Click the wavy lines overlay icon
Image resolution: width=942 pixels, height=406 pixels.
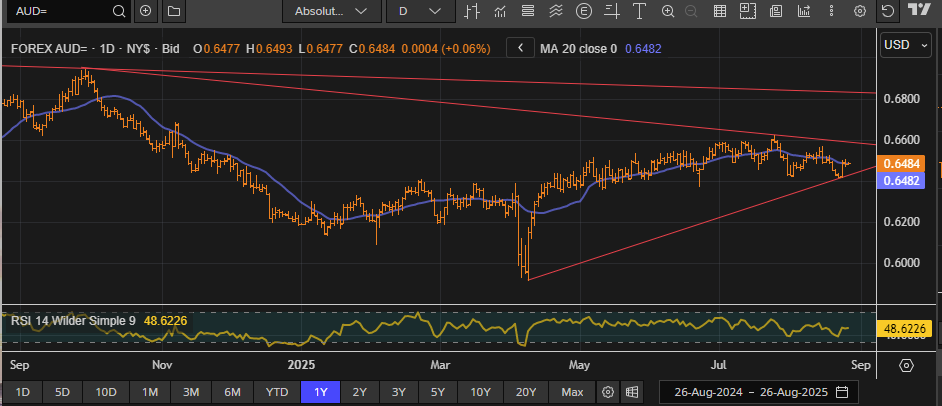(556, 11)
